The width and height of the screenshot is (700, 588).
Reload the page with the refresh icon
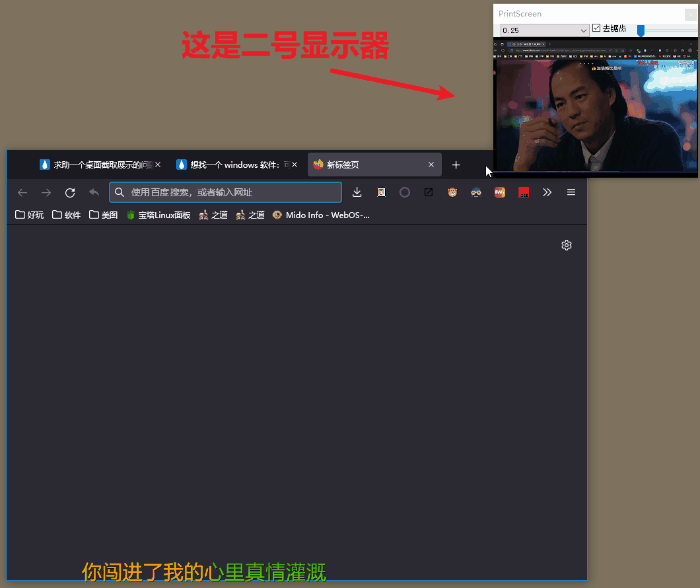(x=70, y=192)
